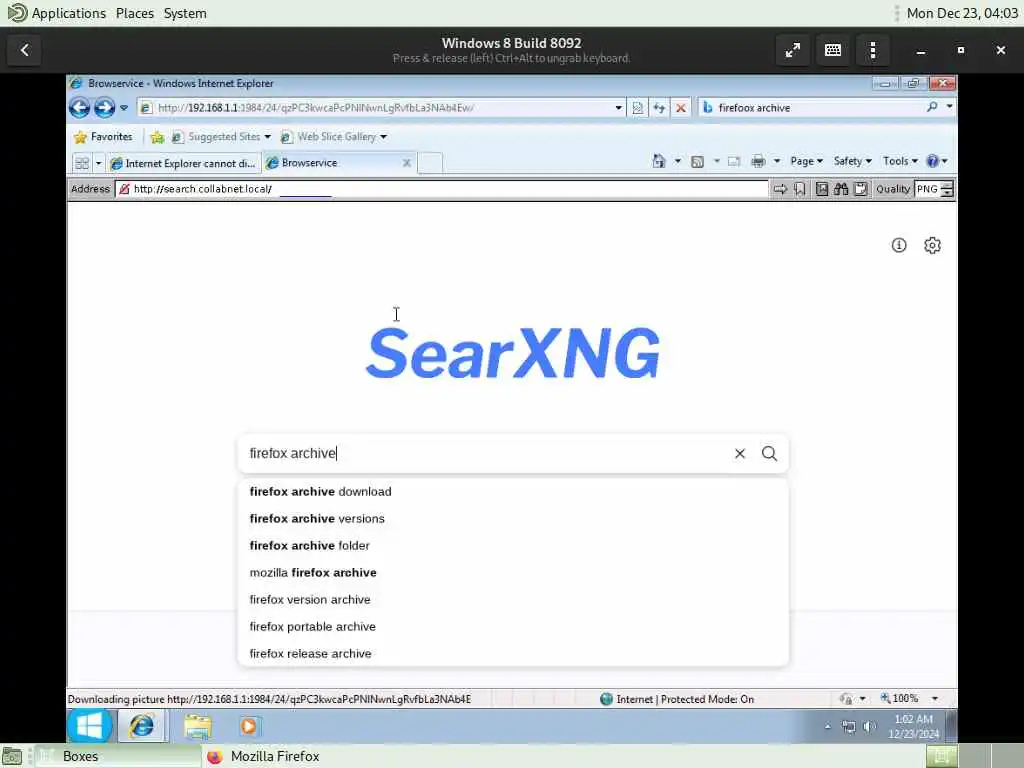The image size is (1024, 768).
Task: Open recent pages dropdown next to forward button
Action: [124, 108]
